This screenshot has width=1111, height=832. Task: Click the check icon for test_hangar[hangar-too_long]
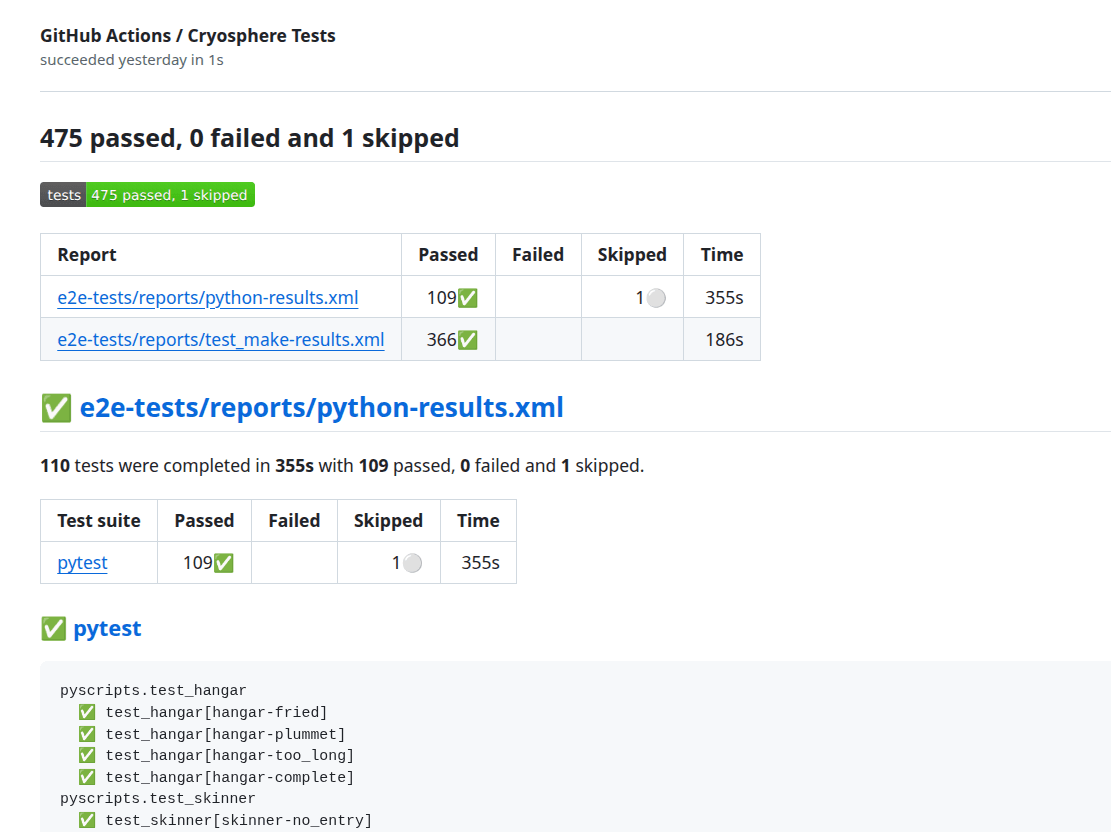click(x=87, y=755)
